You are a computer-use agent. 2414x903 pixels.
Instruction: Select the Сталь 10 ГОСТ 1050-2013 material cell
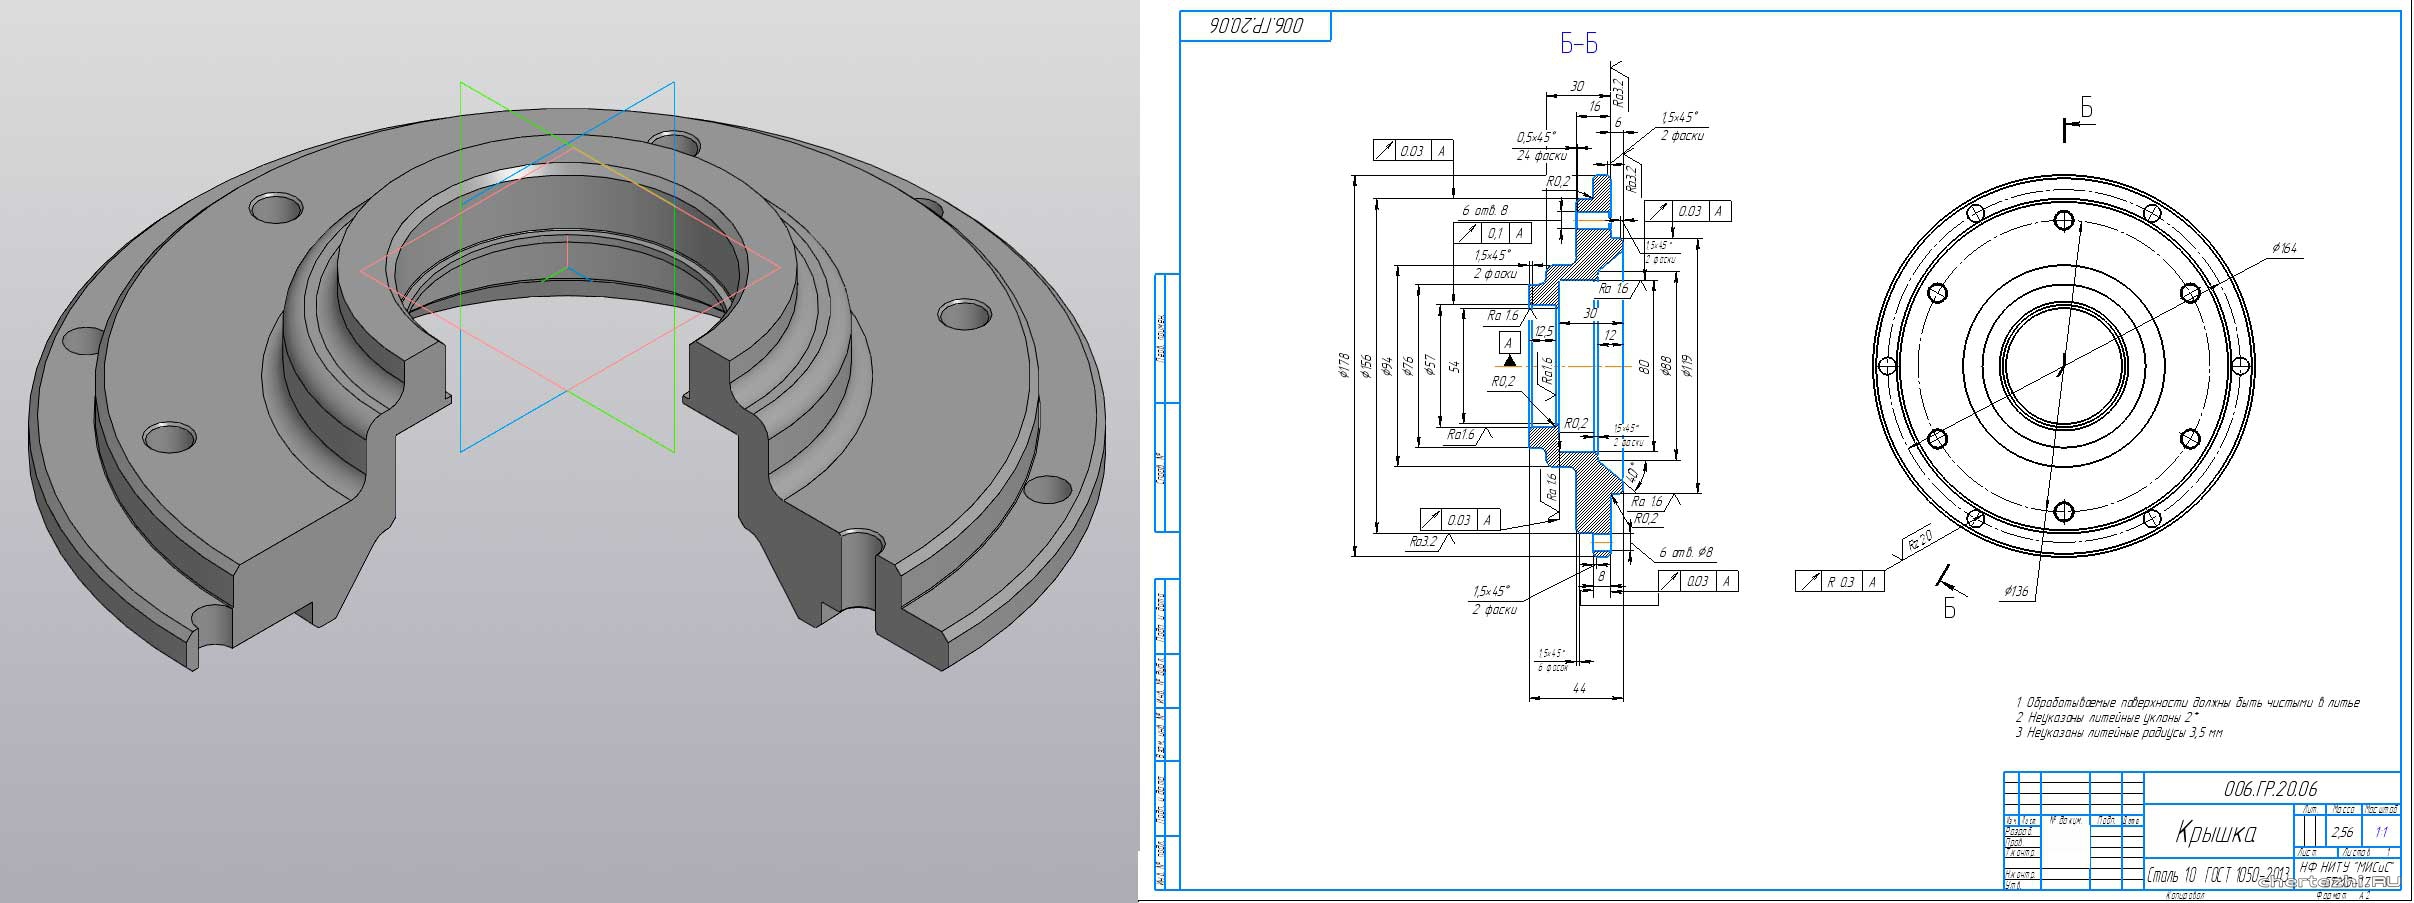click(2215, 877)
